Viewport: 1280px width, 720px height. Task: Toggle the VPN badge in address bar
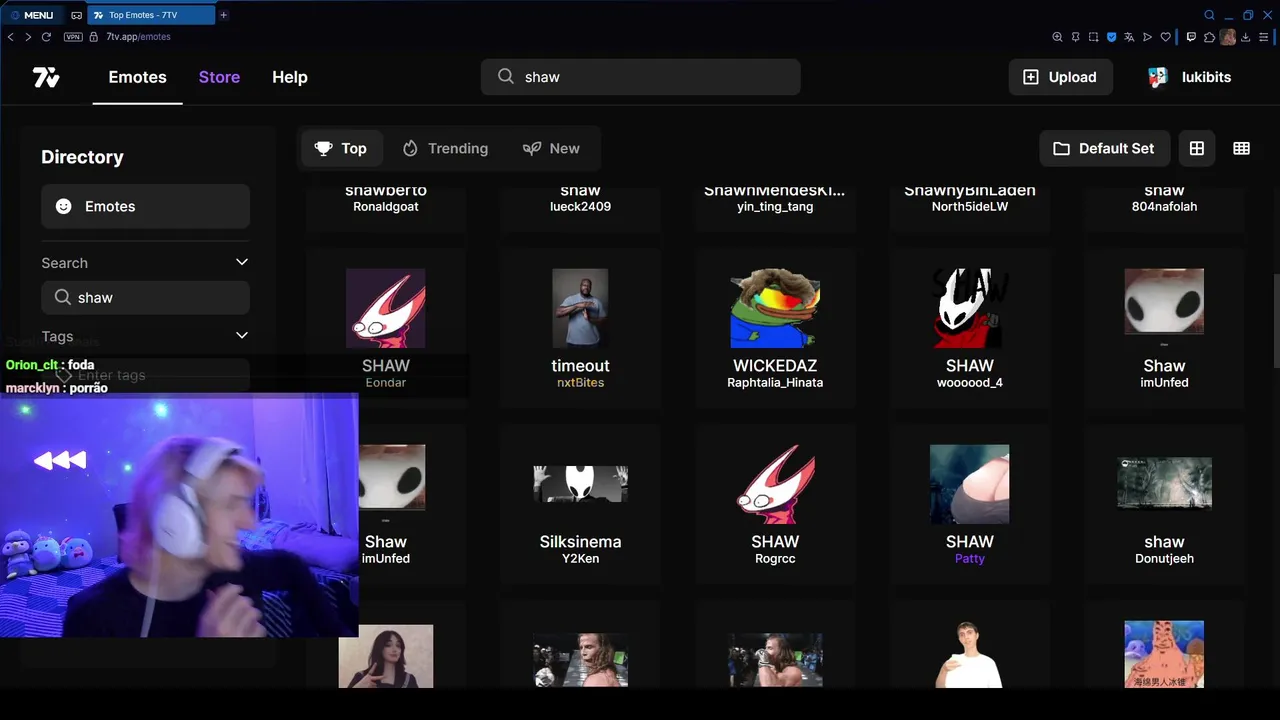(x=73, y=37)
